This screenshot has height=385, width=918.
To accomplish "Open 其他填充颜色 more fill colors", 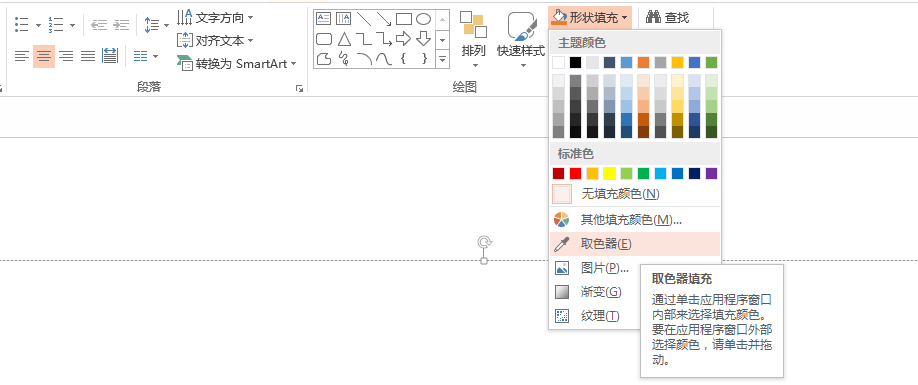I will 635,219.
